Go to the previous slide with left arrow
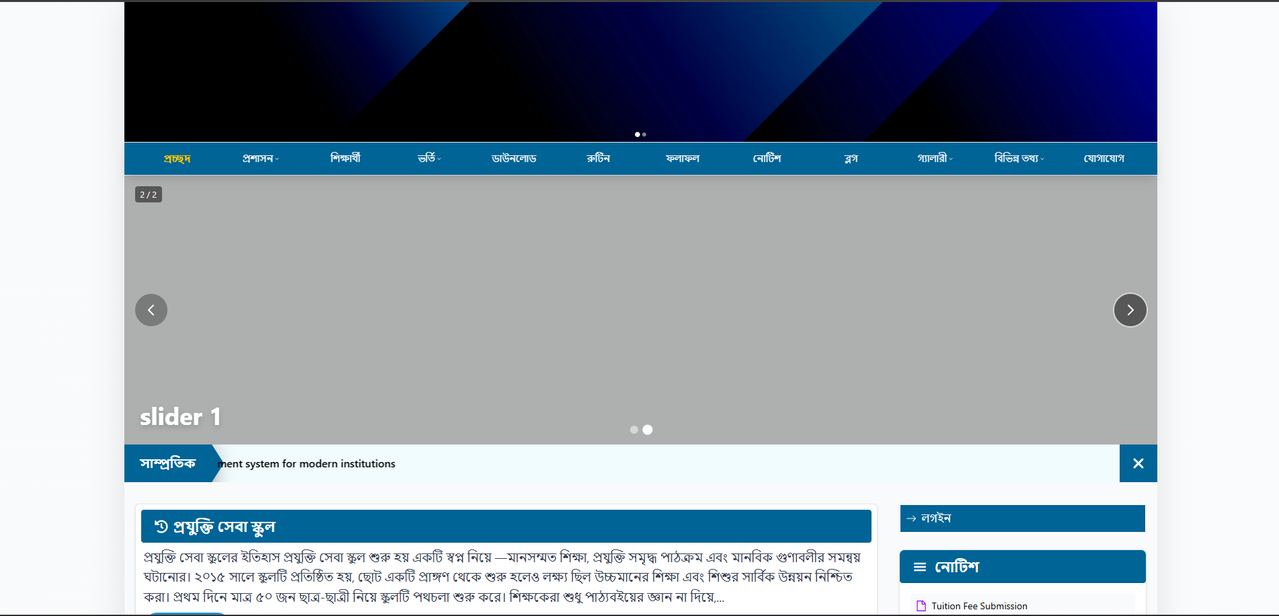Screen dimensions: 1279x616 (151, 310)
